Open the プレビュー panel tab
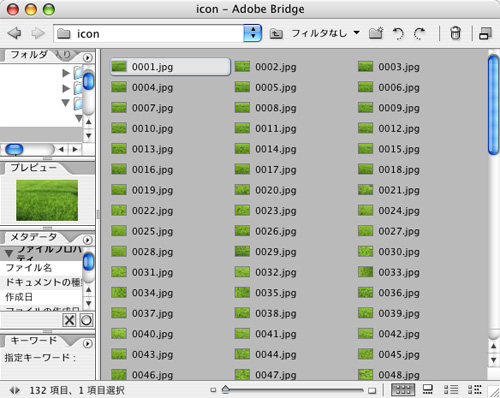This screenshot has height=398, width=500. coord(33,167)
